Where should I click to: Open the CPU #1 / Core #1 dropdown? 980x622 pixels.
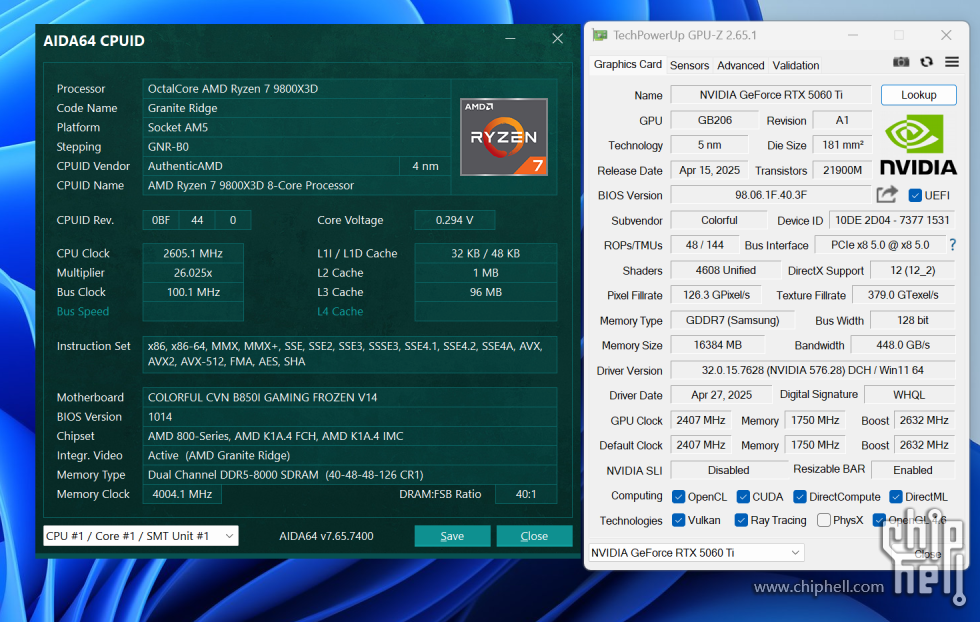141,536
